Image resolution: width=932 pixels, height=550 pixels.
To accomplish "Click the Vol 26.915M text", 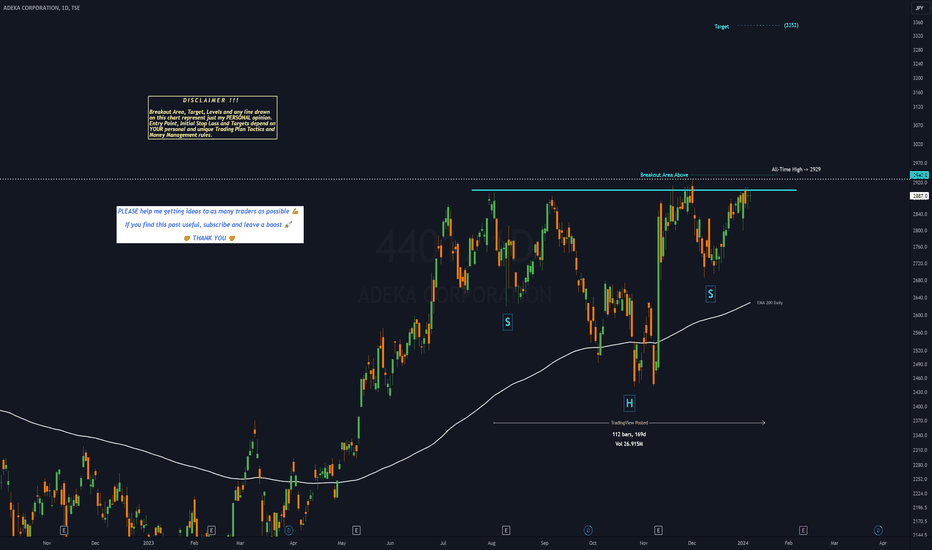I will 629,444.
